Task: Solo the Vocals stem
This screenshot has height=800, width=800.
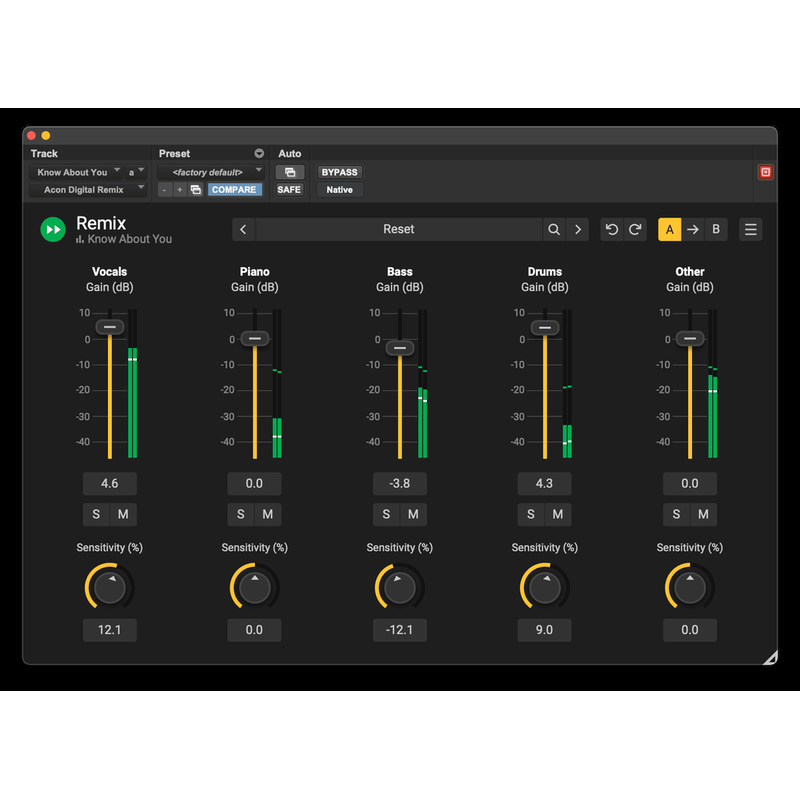Action: click(x=97, y=514)
